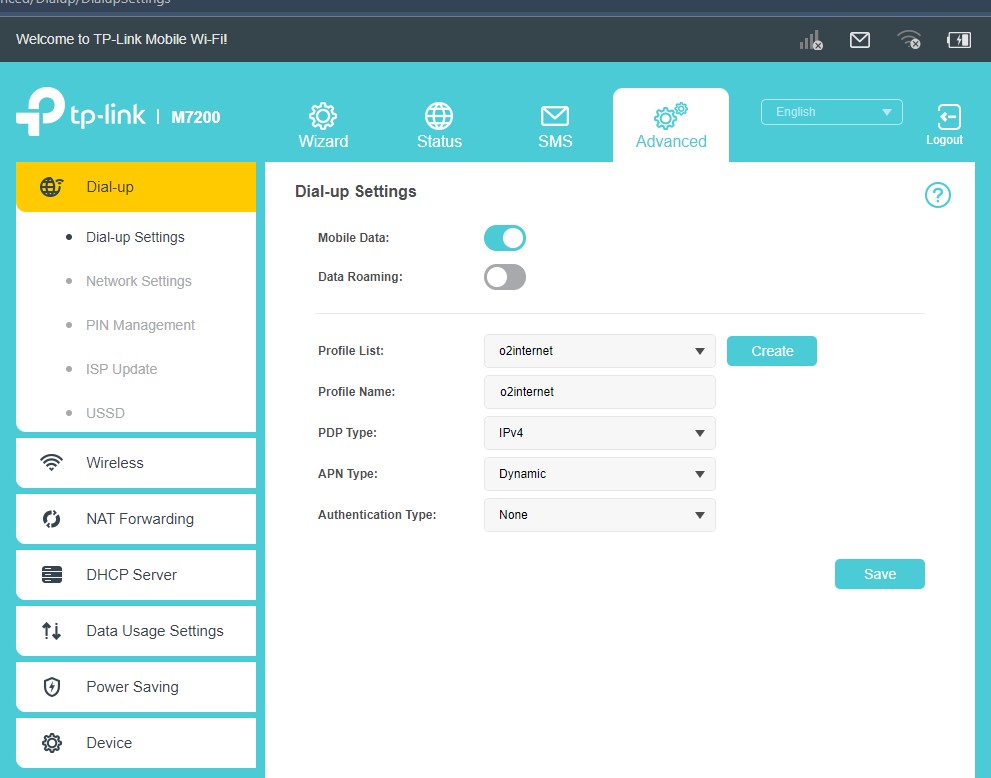Go to Network Settings submenu
Screen dimensions: 991x778
pyautogui.click(x=138, y=281)
